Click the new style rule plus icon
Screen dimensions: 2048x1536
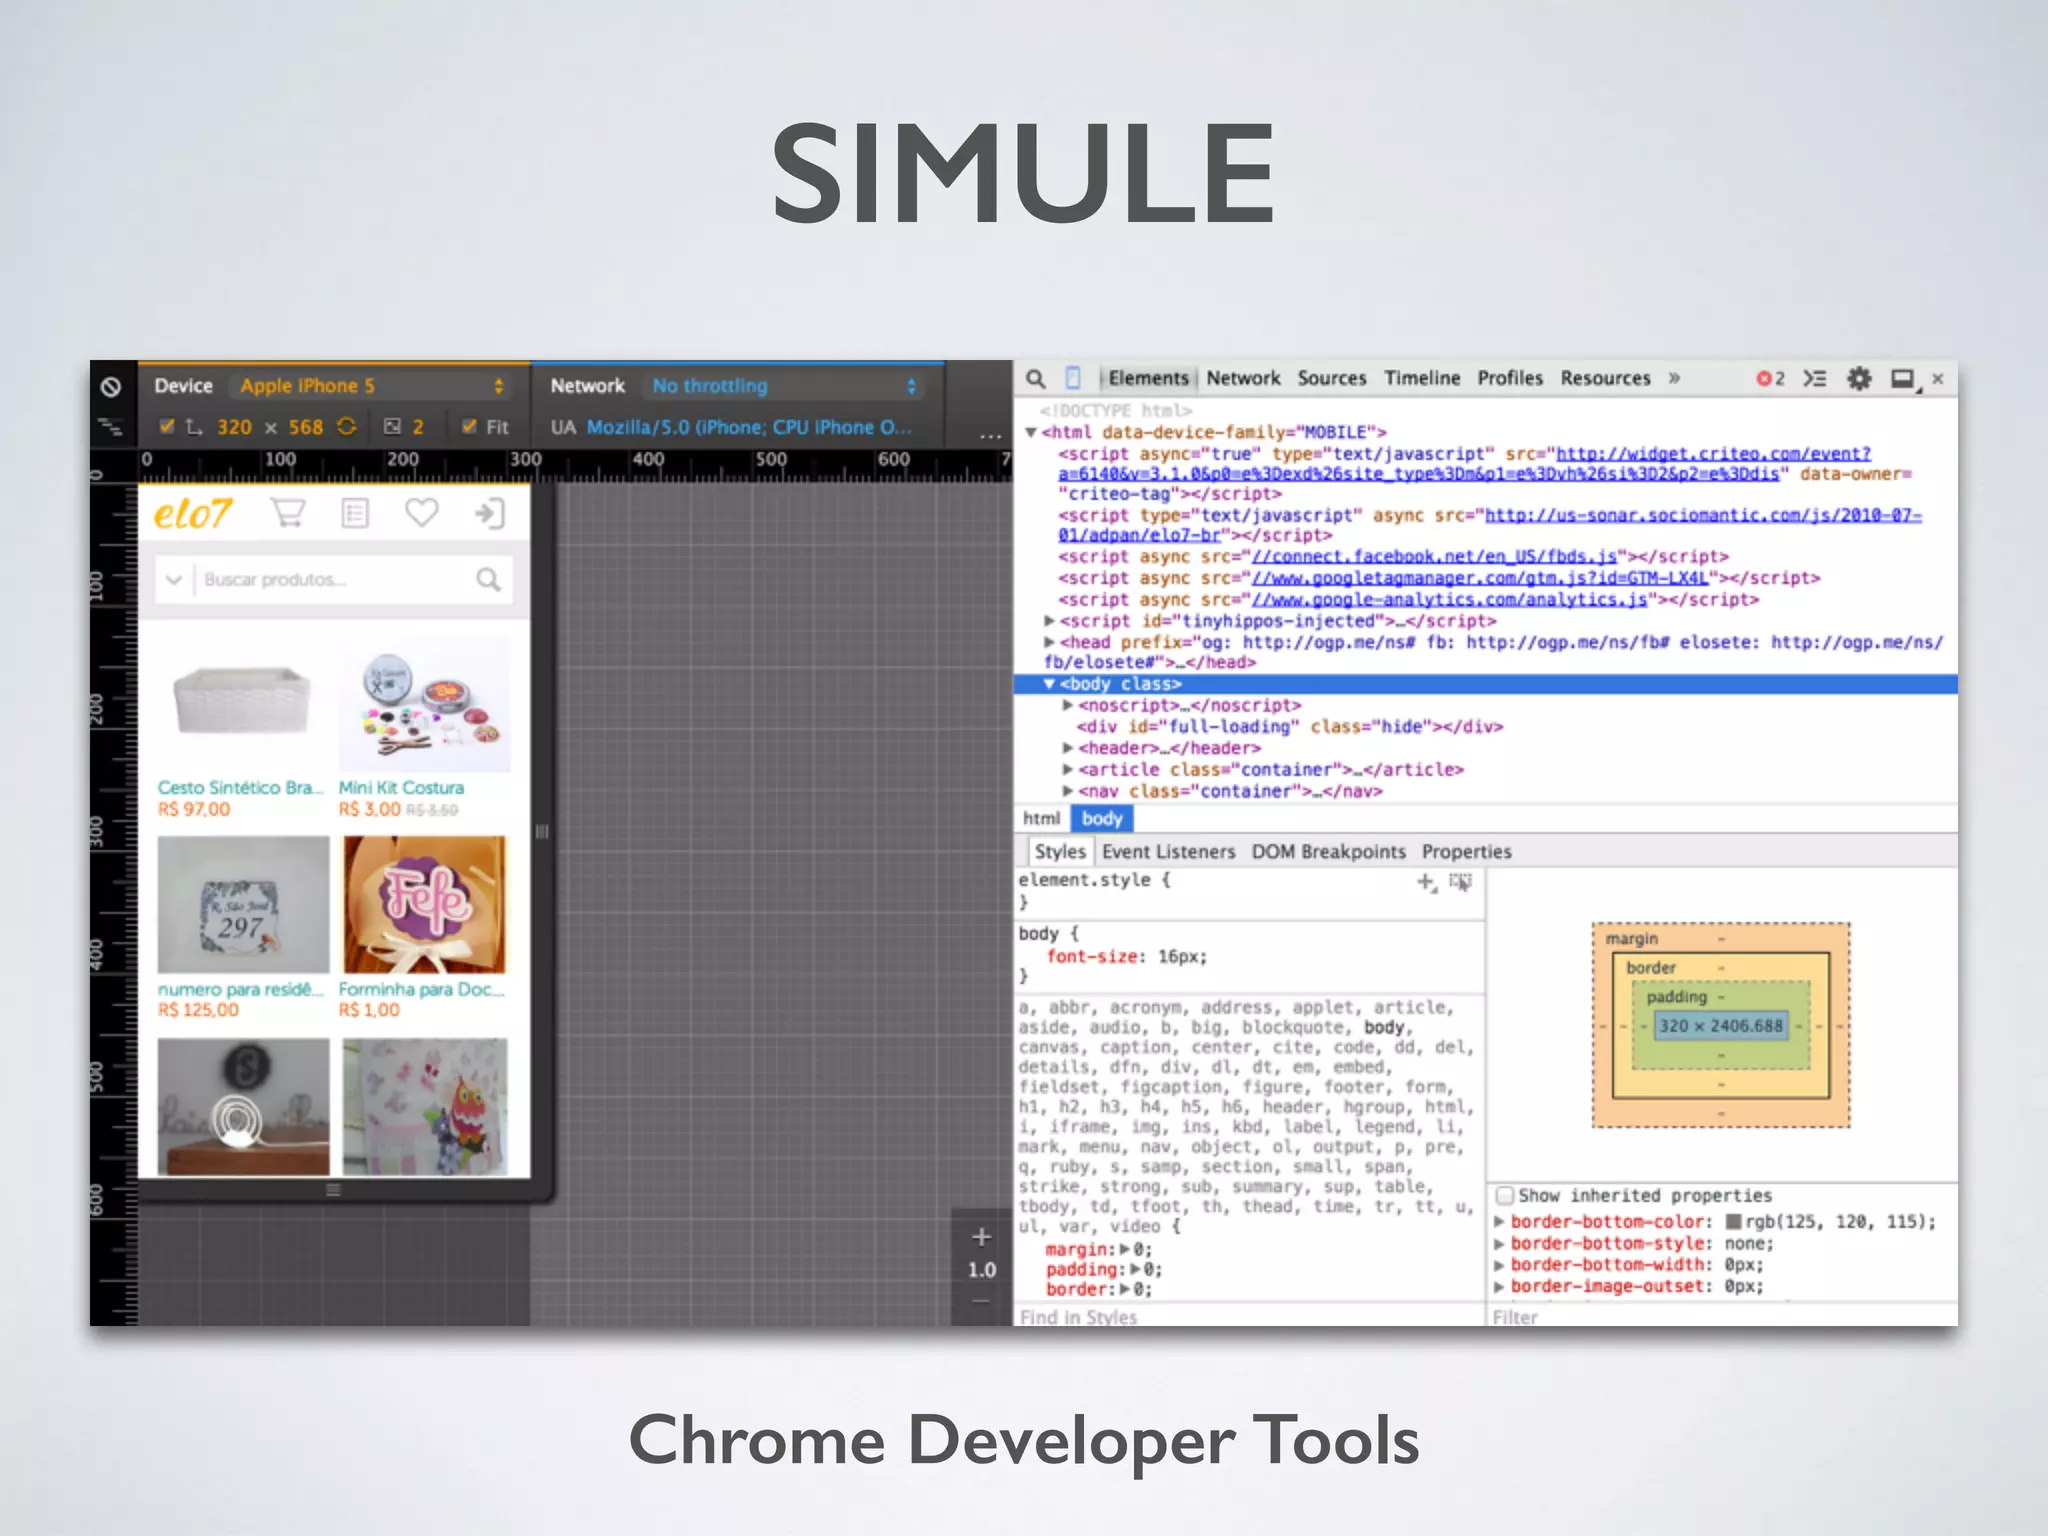click(1426, 882)
